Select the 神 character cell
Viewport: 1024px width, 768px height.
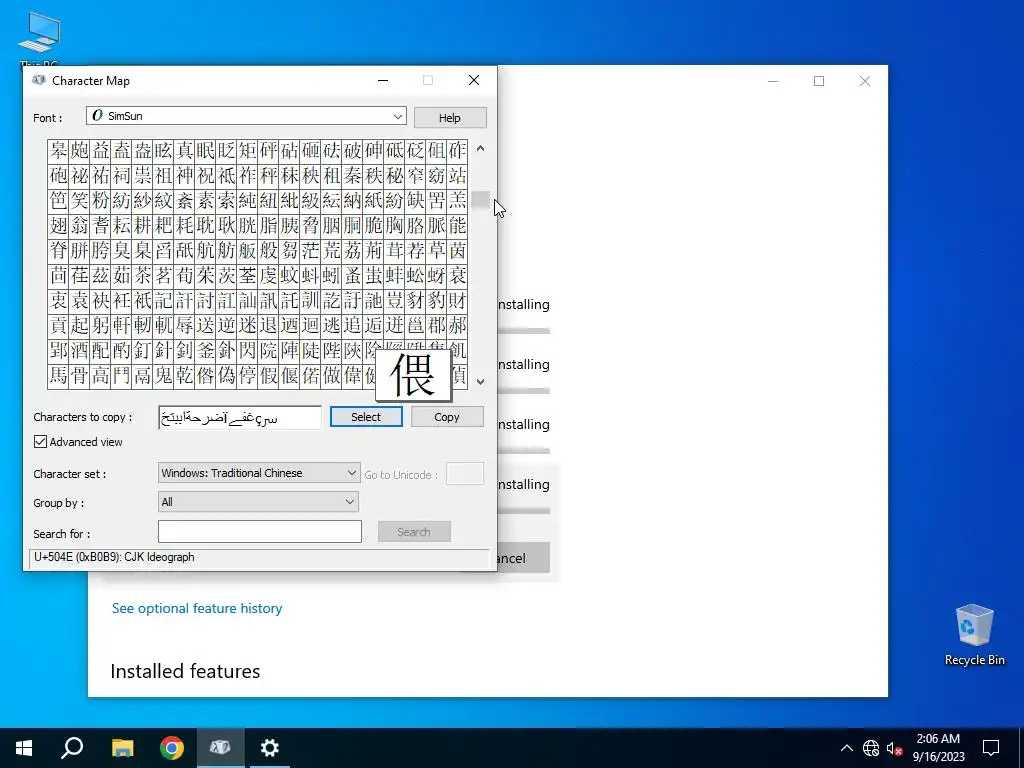point(184,176)
